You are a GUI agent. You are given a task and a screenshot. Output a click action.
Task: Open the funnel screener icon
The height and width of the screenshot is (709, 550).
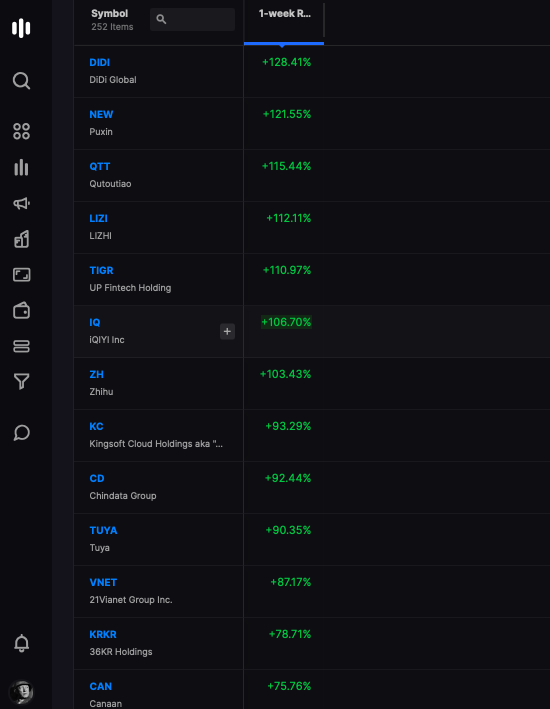coord(21,382)
